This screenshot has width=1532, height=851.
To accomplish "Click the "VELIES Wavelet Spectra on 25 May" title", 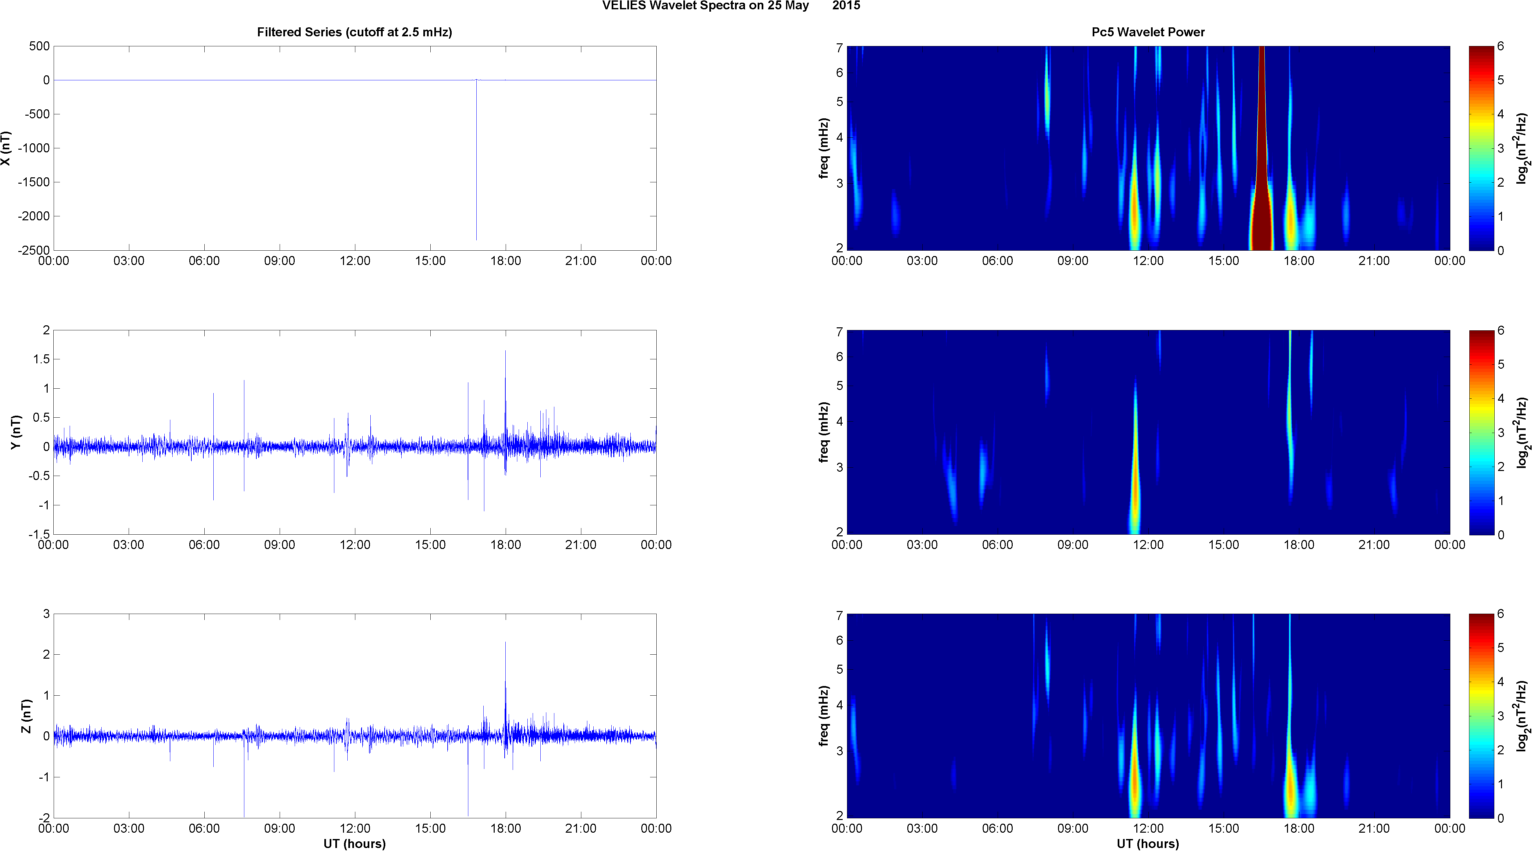I will pos(705,6).
